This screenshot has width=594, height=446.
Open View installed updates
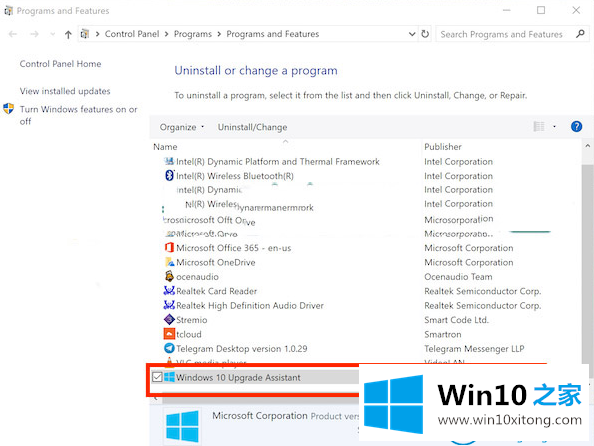[x=65, y=91]
